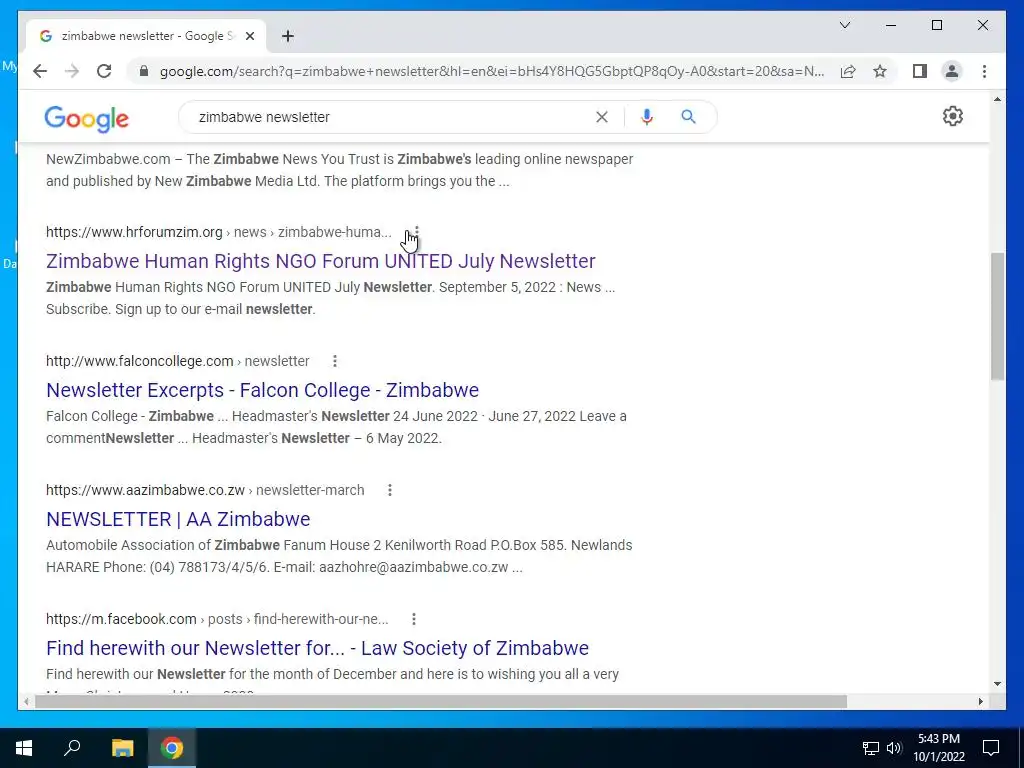Open the Chrome side panel

click(920, 71)
